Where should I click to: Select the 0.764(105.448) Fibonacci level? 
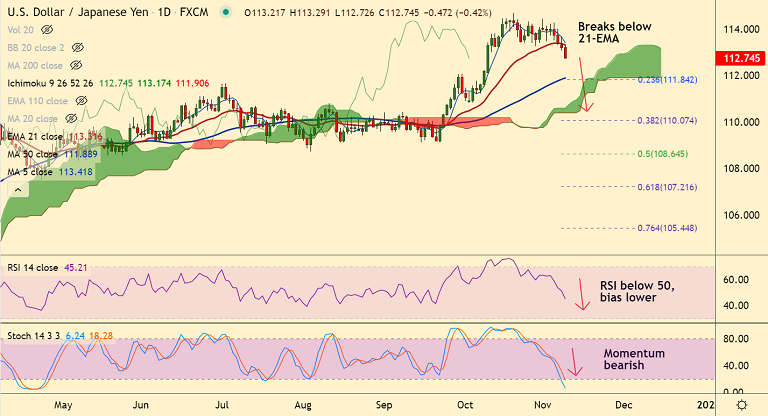click(667, 228)
